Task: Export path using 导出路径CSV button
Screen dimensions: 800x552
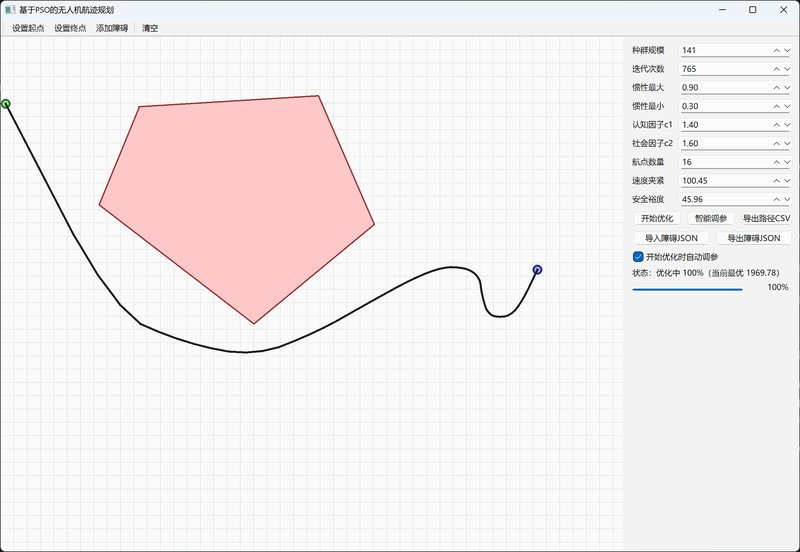Action: [766, 218]
